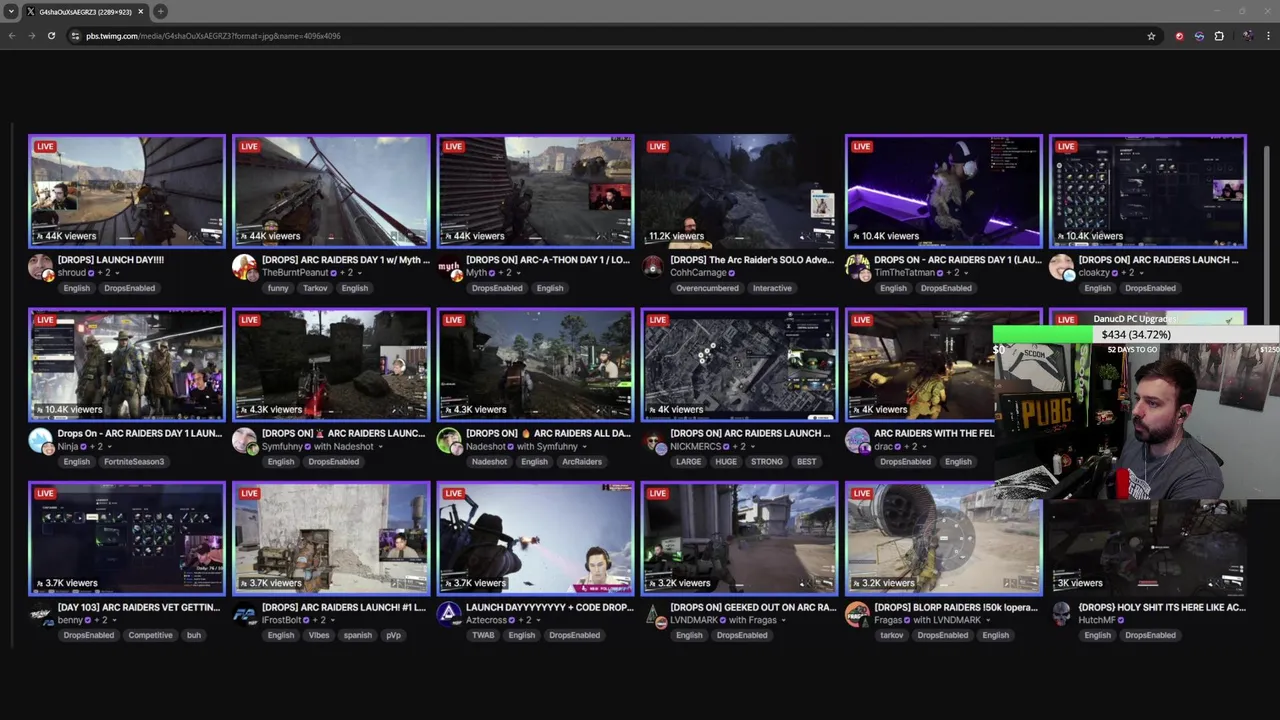Screen dimensions: 1280x720
Task: Click cloakzy's channel avatar
Action: point(1061,267)
